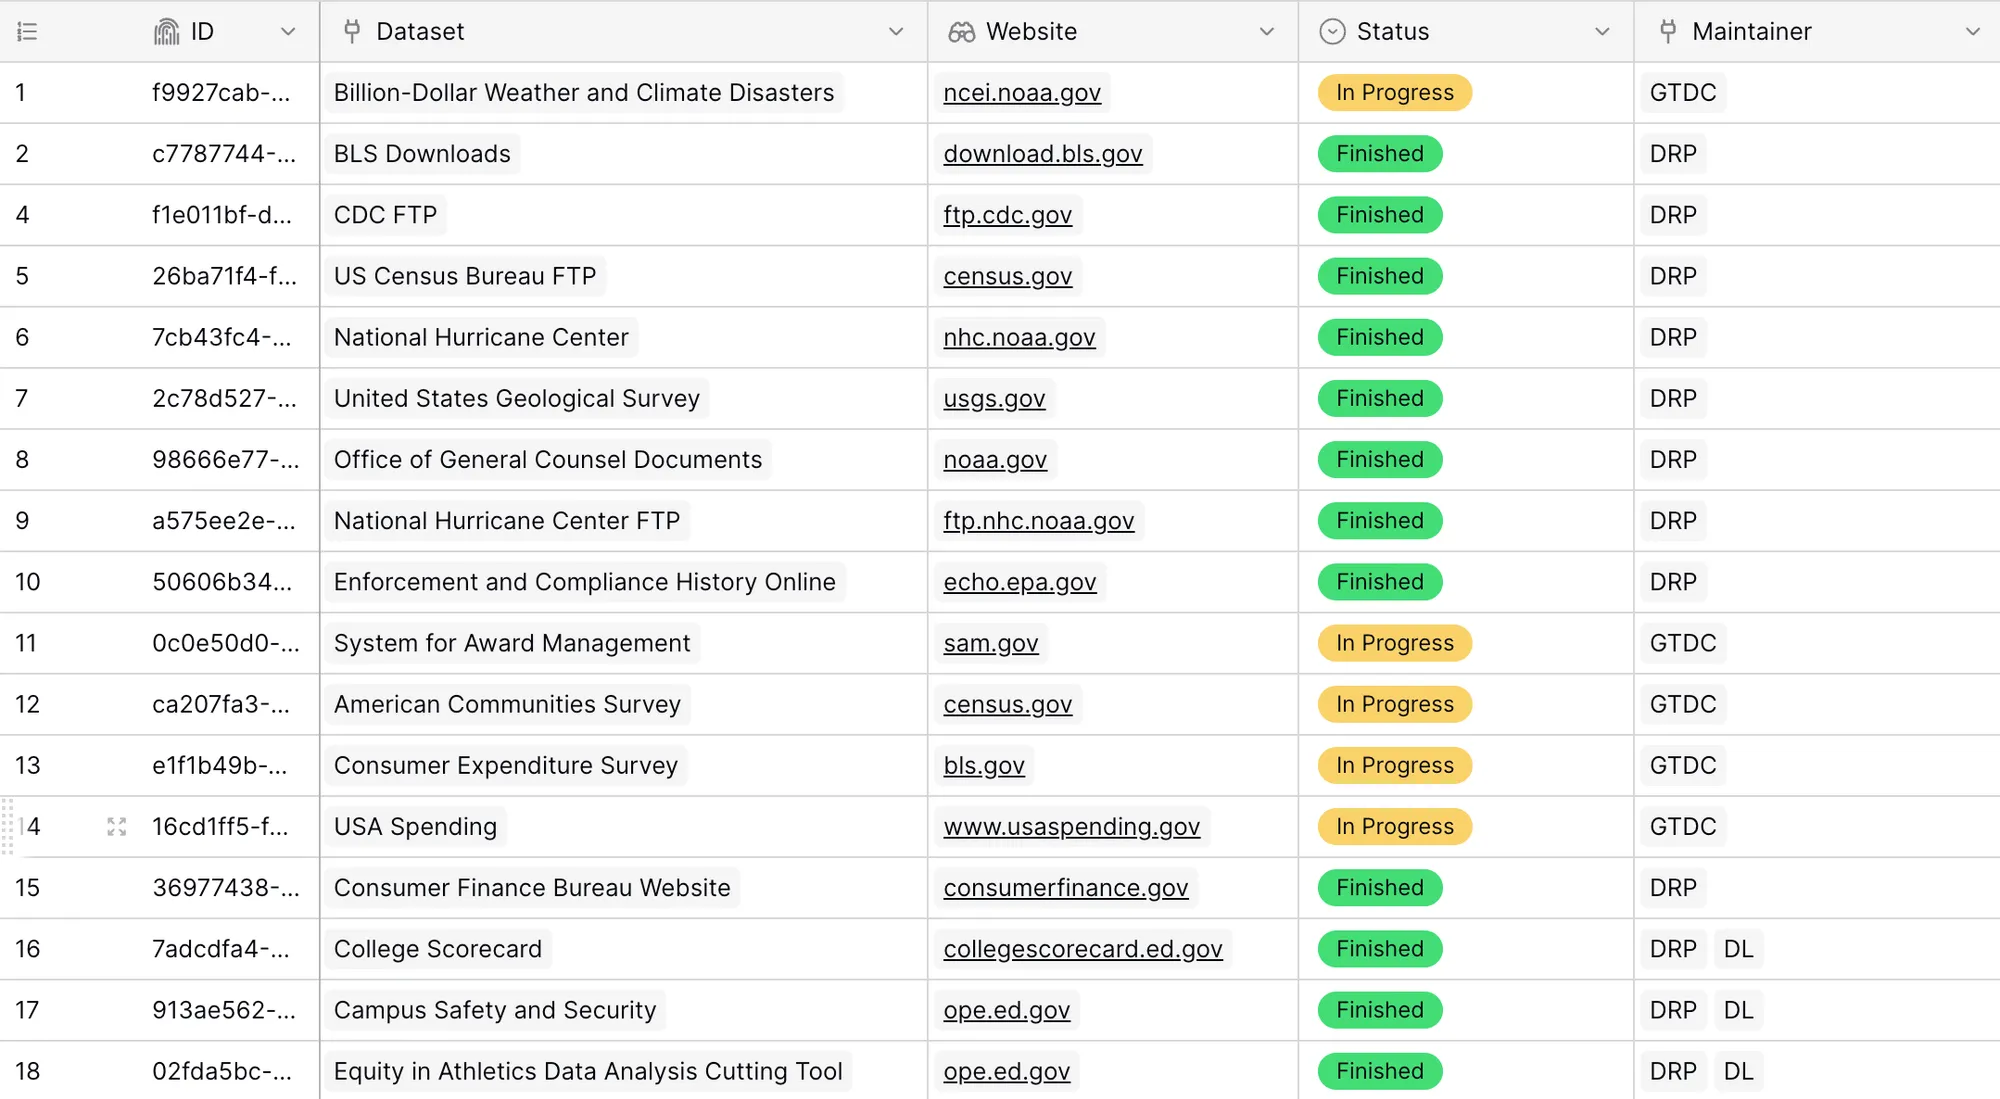Viewport: 2000px width, 1099px height.
Task: Click the DRP tag on BLS Downloads row
Action: [x=1673, y=154]
